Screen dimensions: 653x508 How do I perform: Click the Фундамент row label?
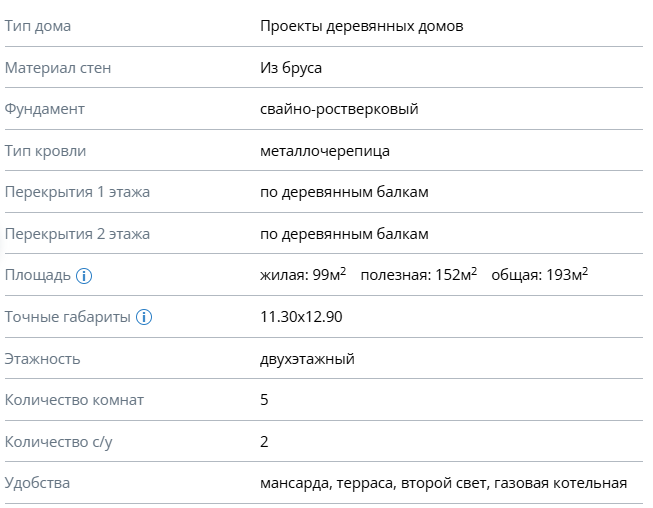pos(45,109)
